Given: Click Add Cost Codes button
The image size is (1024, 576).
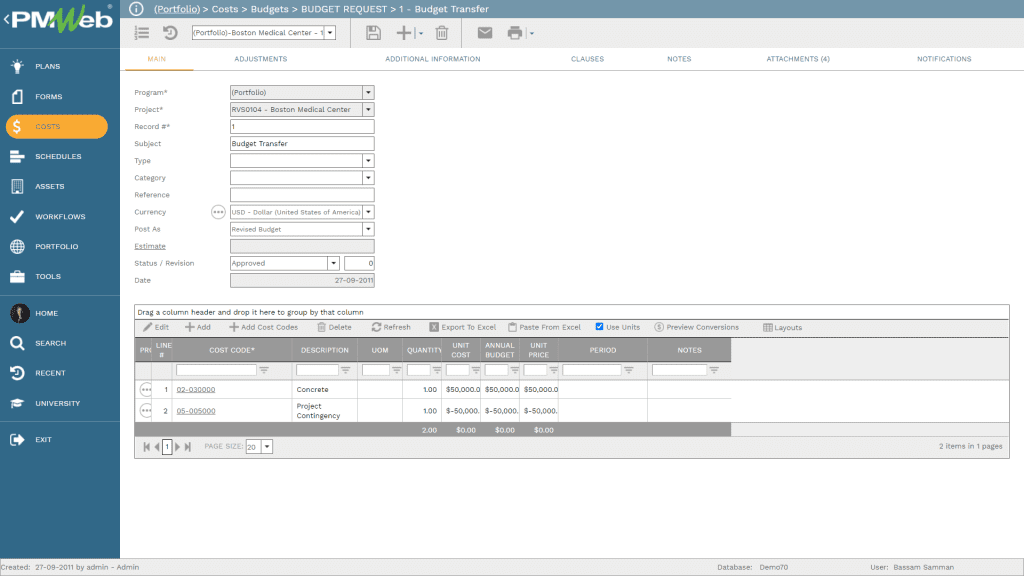Looking at the screenshot, I should point(263,327).
